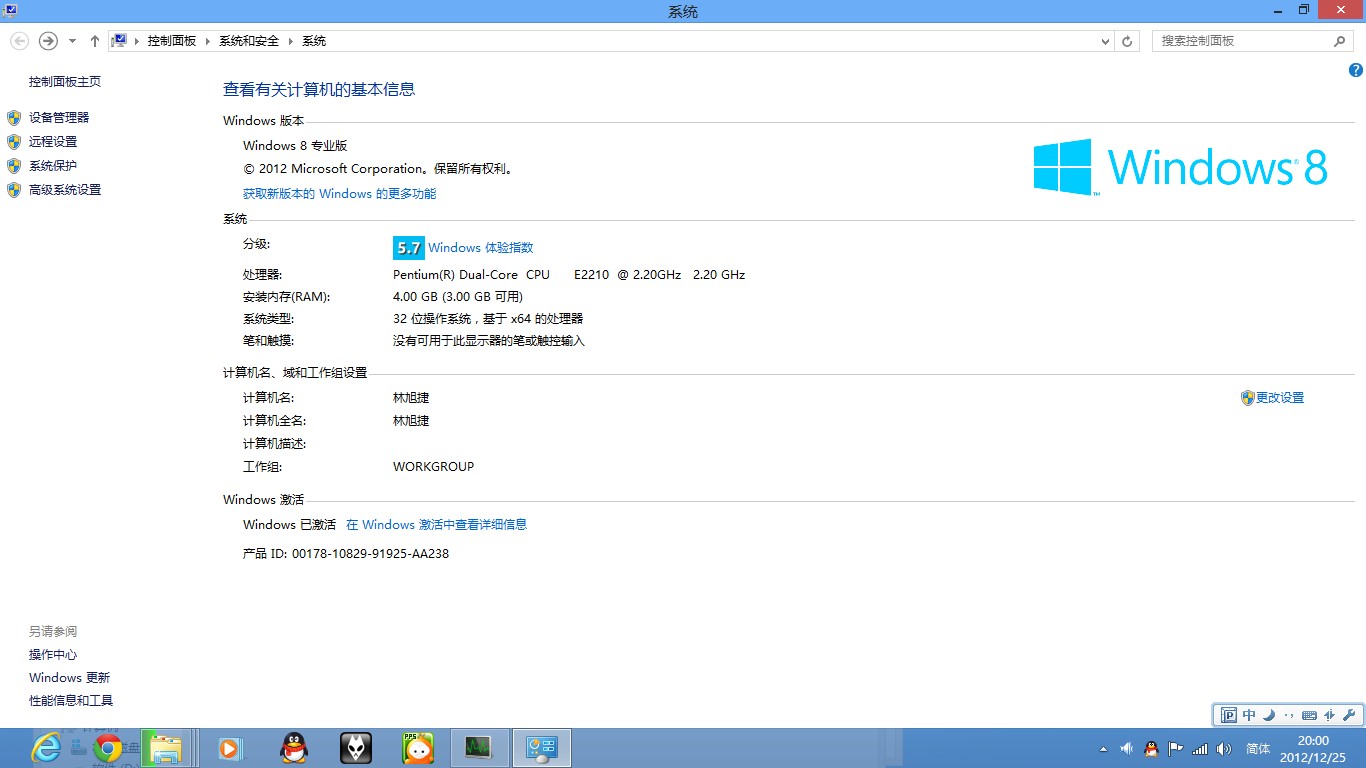This screenshot has width=1366, height=768.
Task: Open the address bar history dropdown
Action: 1105,41
